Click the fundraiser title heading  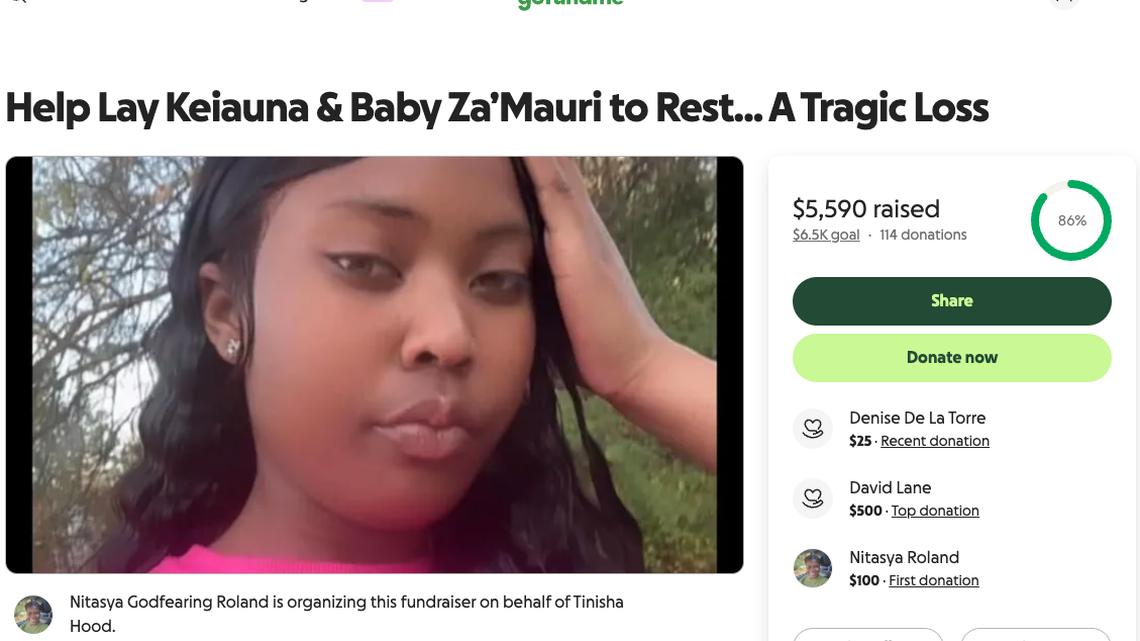(x=496, y=108)
